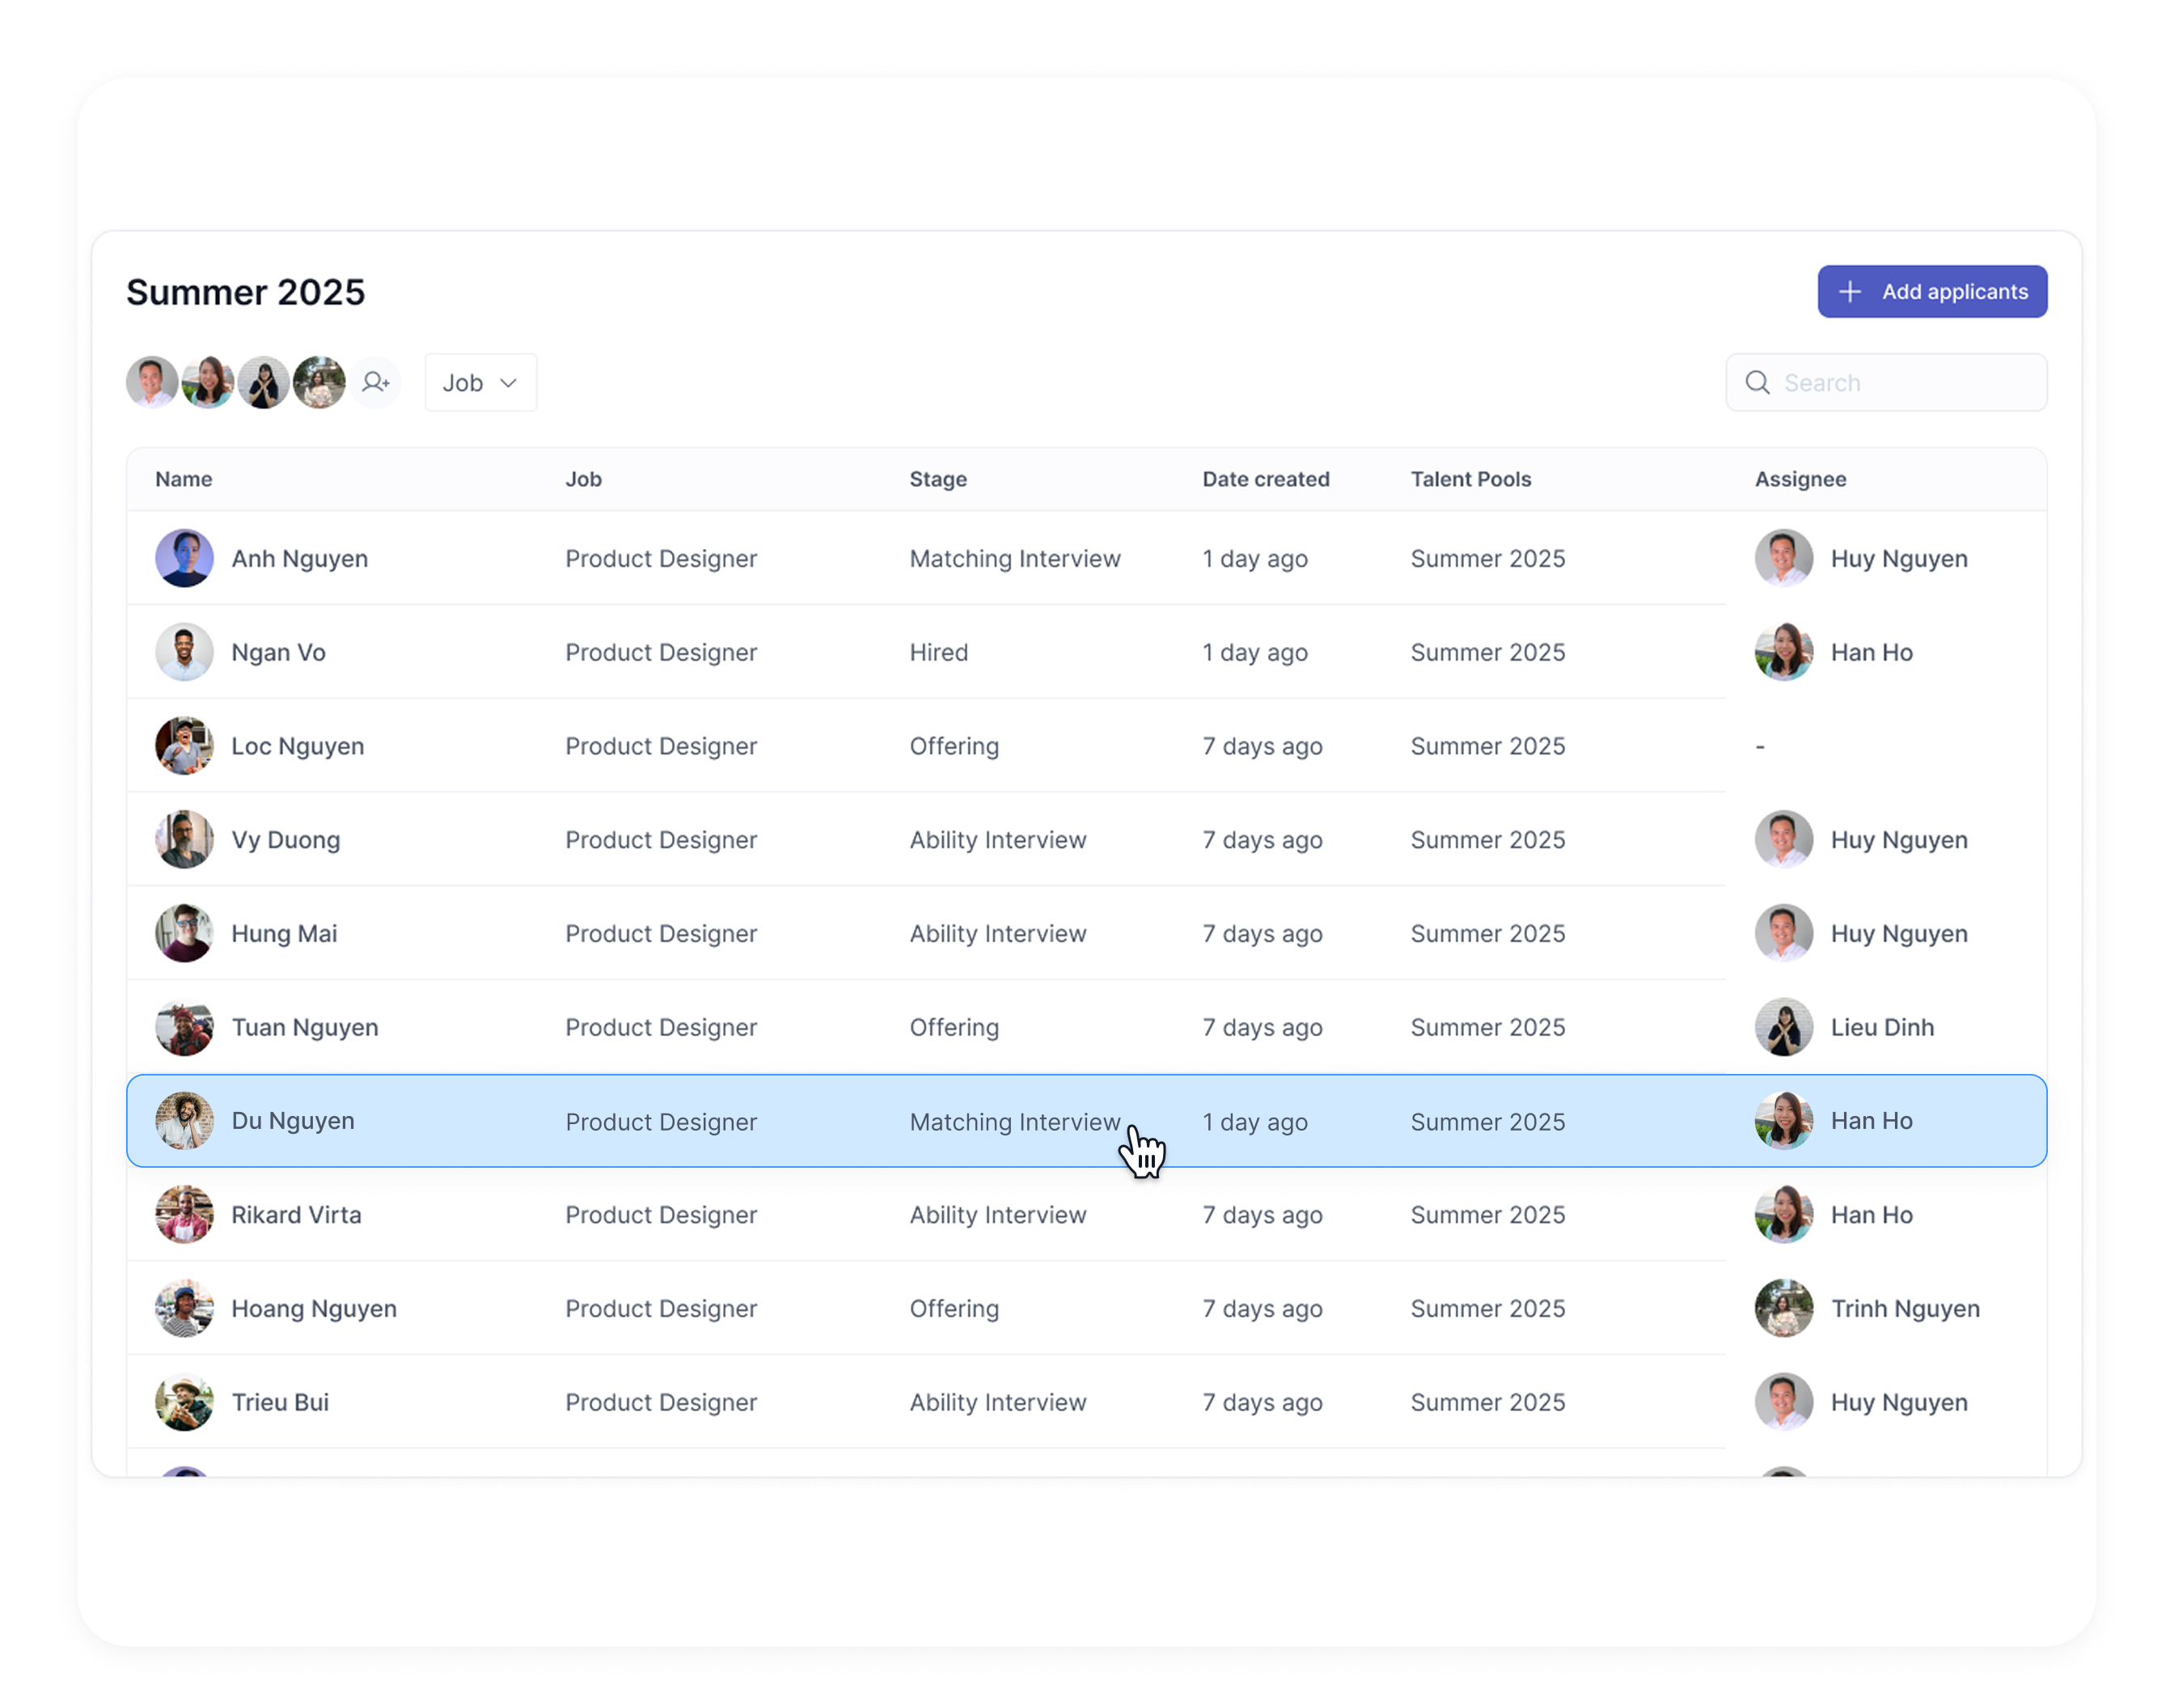Open the Job filter dropdown

tap(480, 383)
